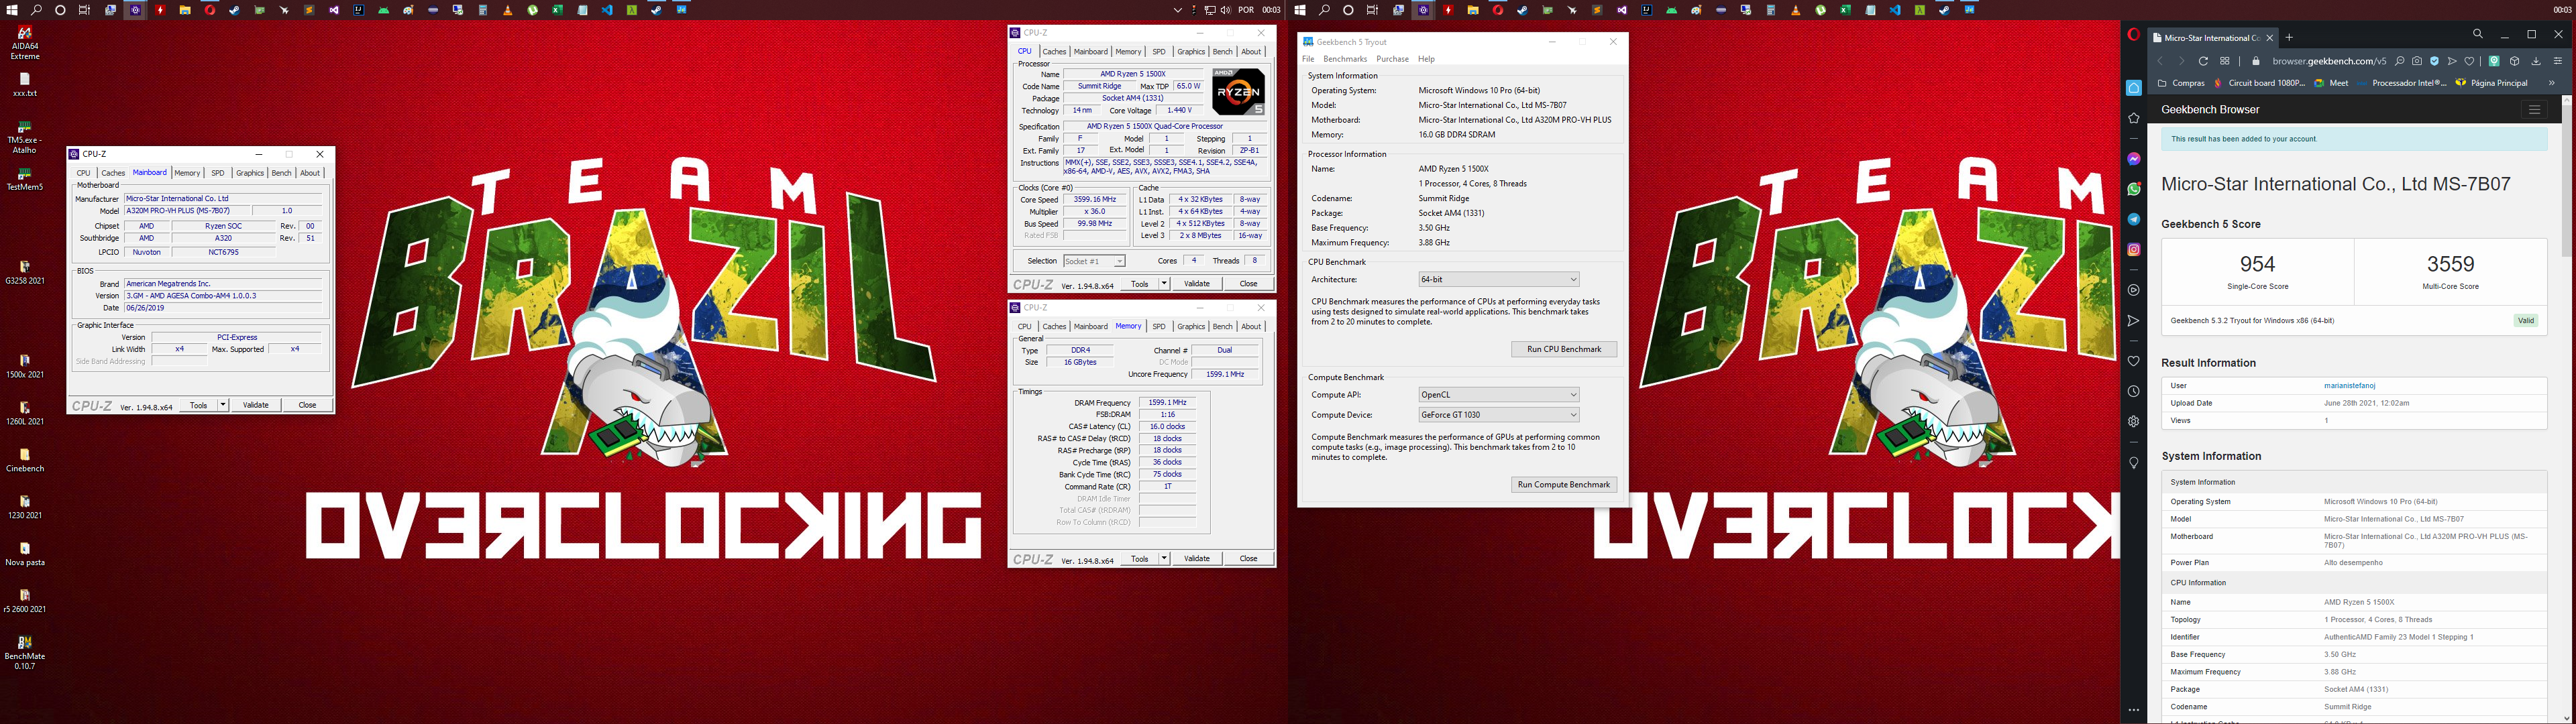Open Opera Easy Setup icon
The height and width of the screenshot is (724, 2576).
pyautogui.click(x=2558, y=61)
